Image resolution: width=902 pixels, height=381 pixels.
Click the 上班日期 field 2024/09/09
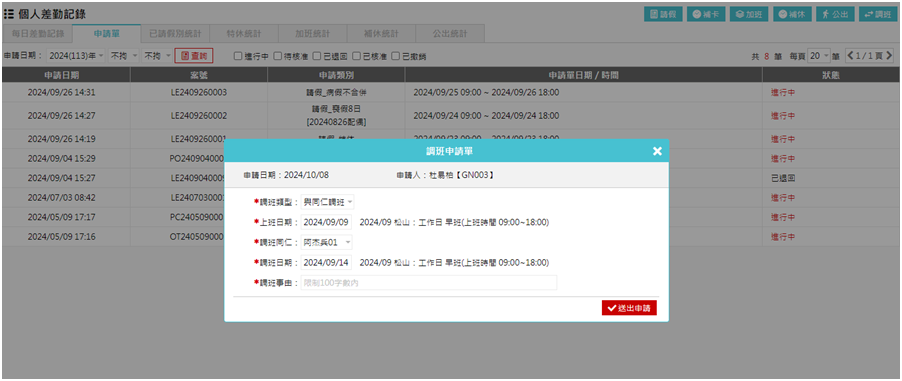[326, 222]
